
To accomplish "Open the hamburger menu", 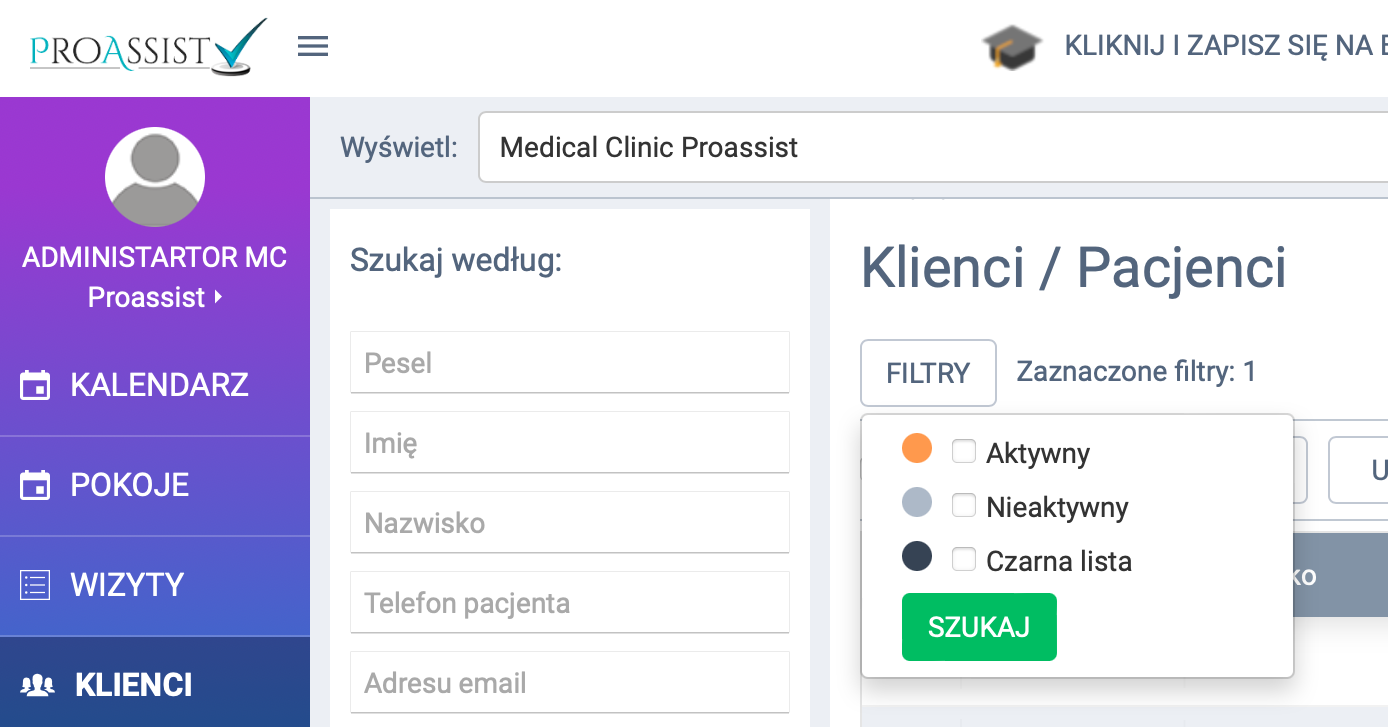I will 312,46.
